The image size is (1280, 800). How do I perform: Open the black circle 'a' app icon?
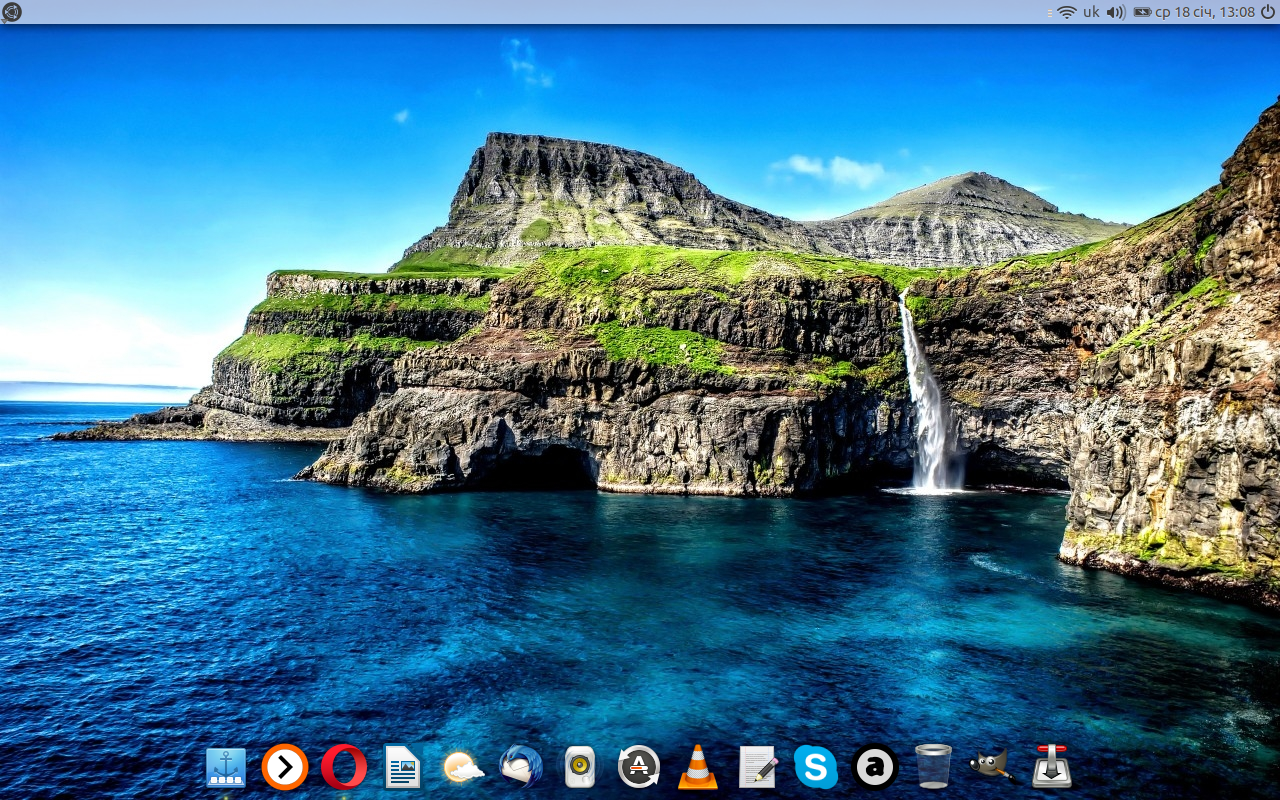point(875,767)
